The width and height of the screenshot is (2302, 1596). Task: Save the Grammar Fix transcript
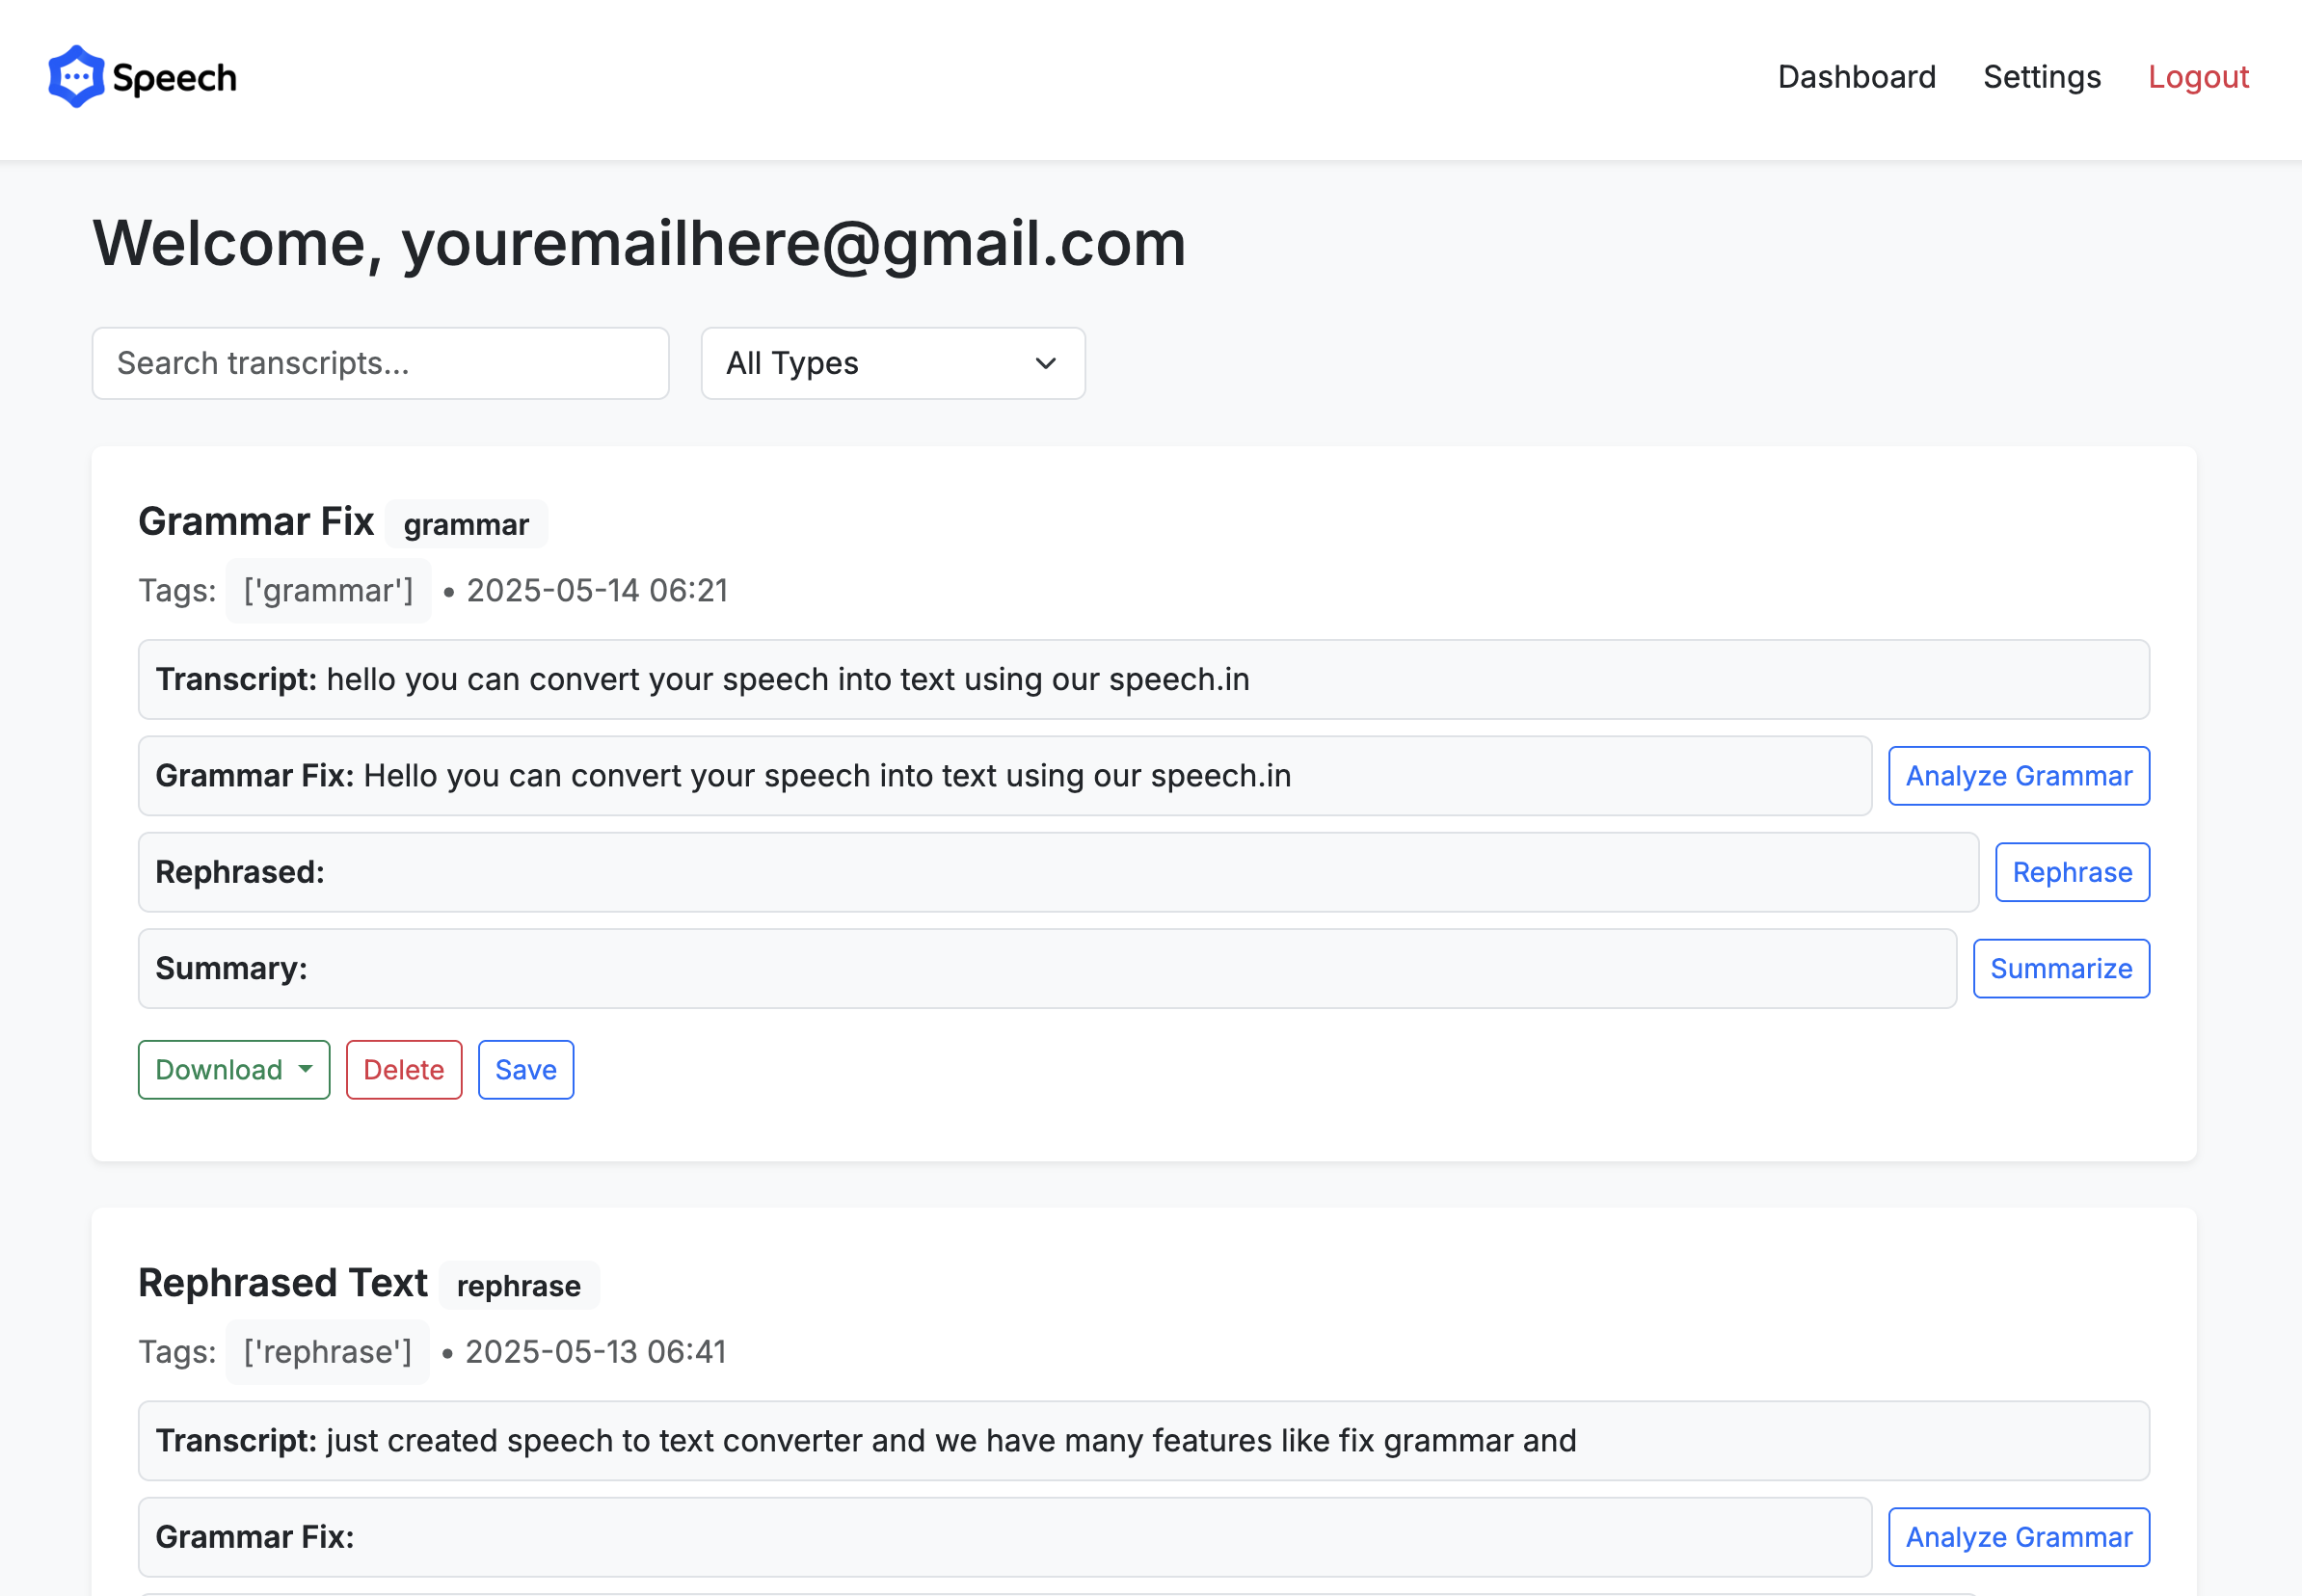click(526, 1070)
